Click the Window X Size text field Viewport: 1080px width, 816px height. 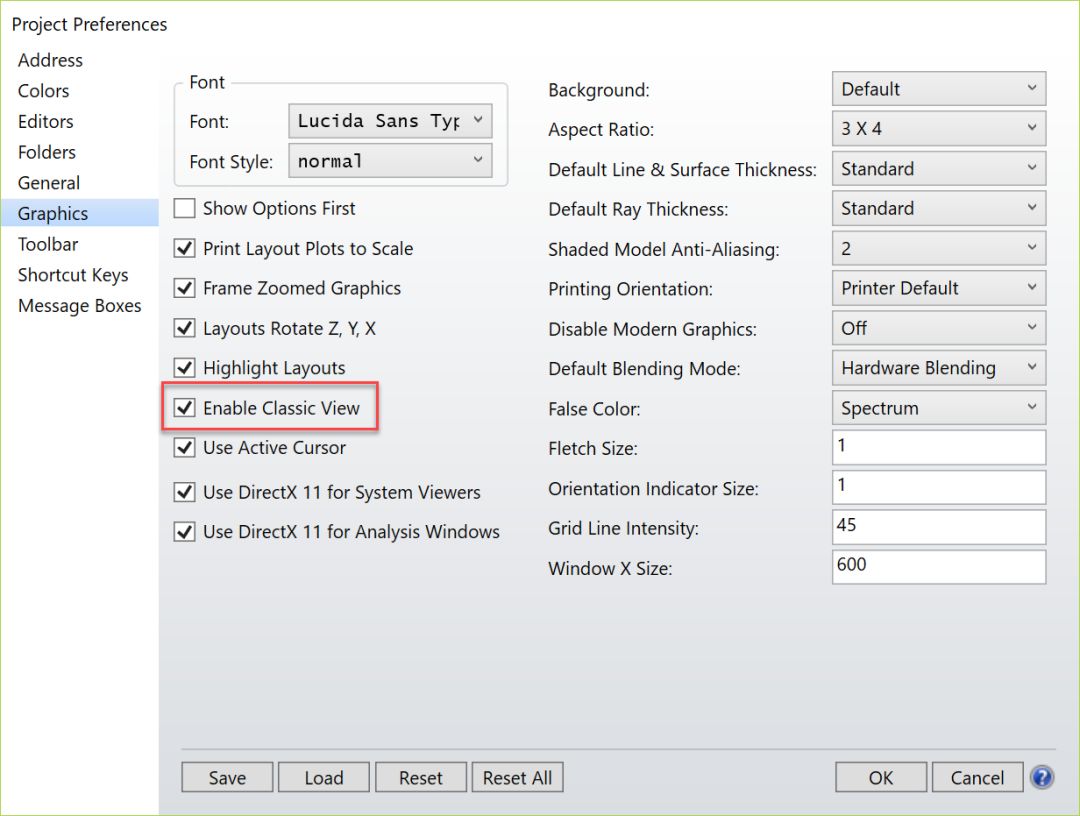938,567
